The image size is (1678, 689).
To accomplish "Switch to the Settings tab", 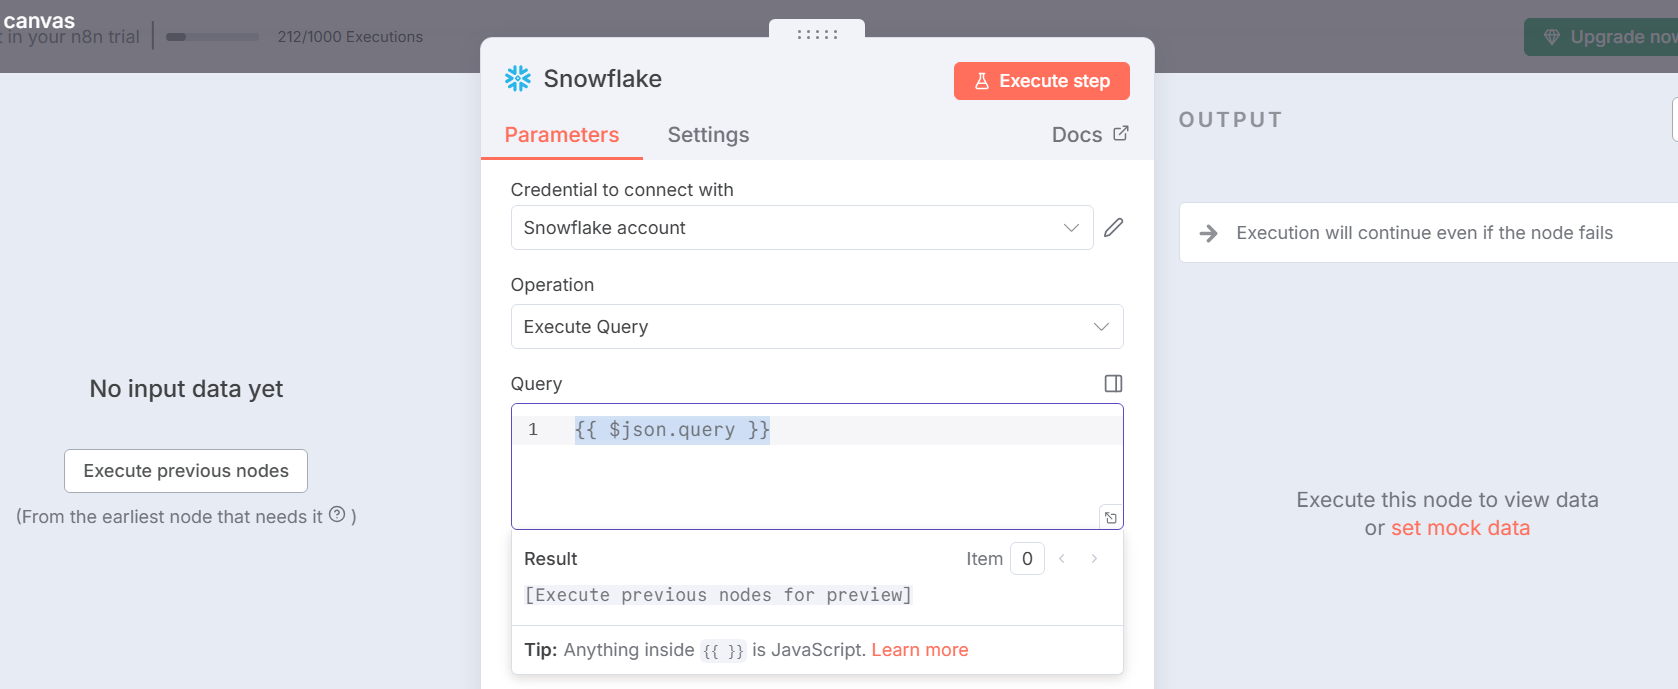I will (x=708, y=135).
